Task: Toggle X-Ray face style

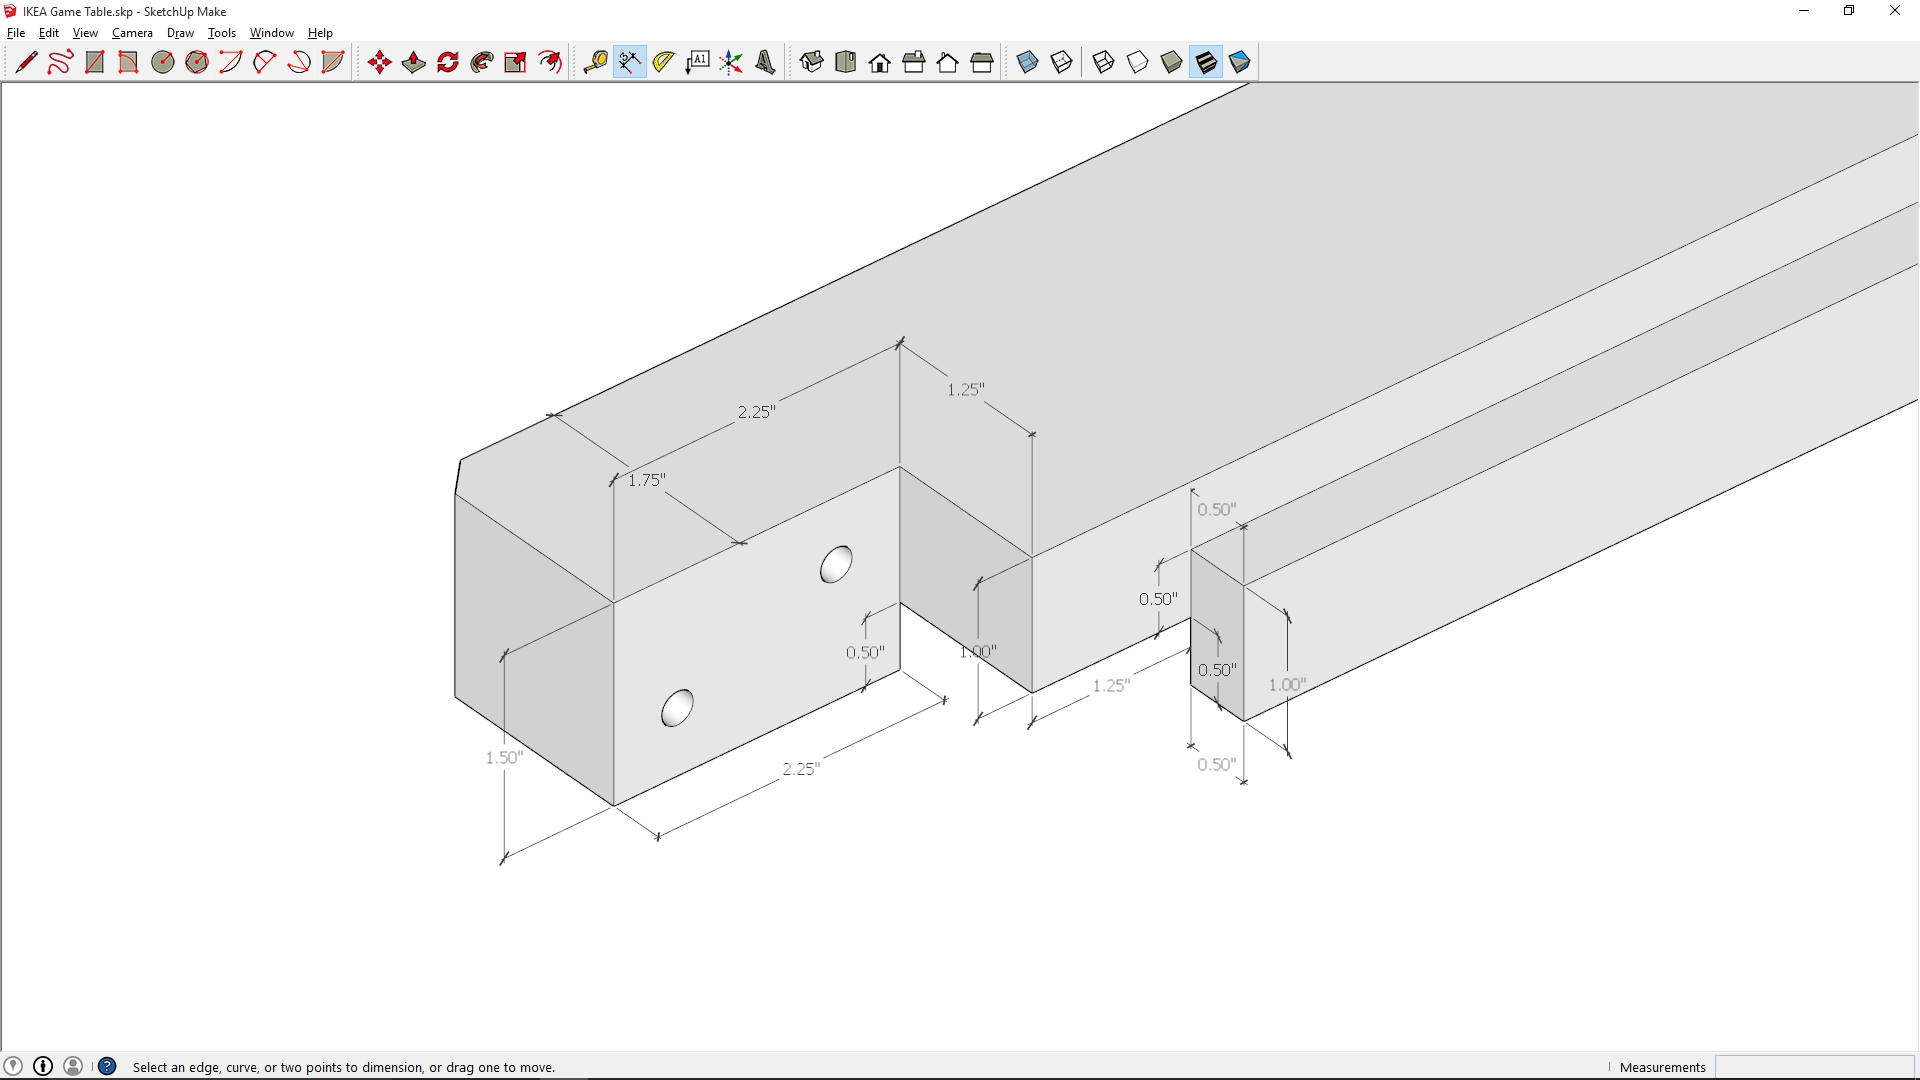Action: pos(1027,62)
